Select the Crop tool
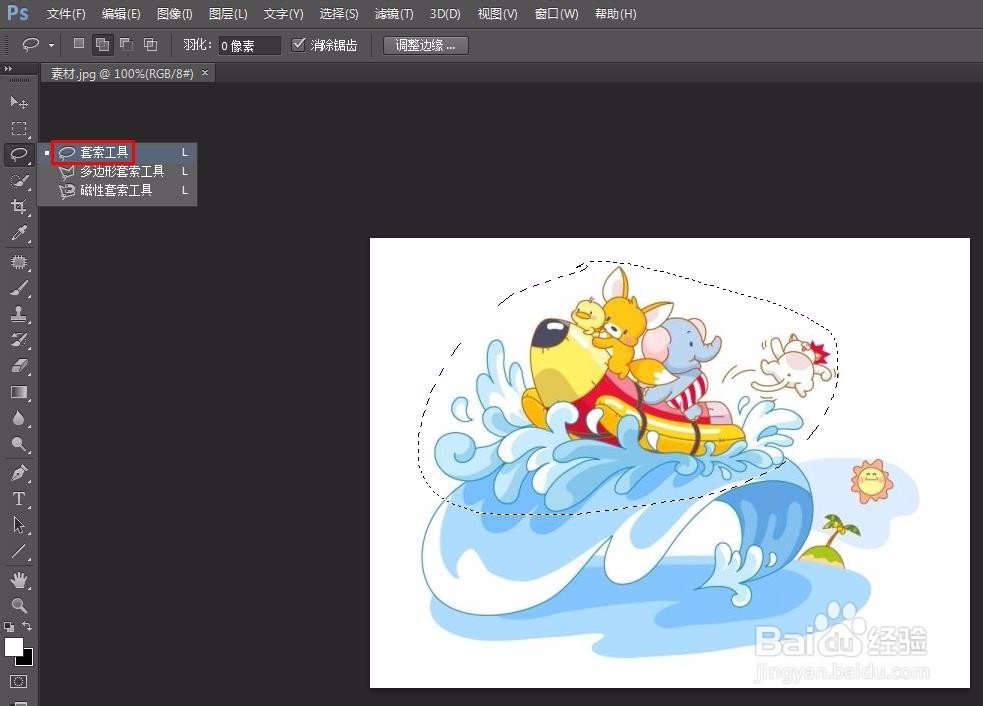This screenshot has width=983, height=706. click(x=19, y=206)
